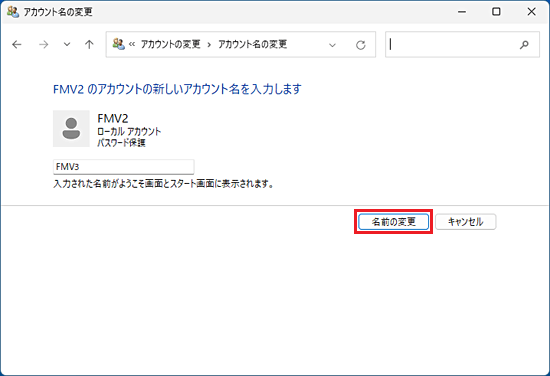550x376 pixels.
Task: Click the account name field containing FMV3
Action: [x=123, y=167]
